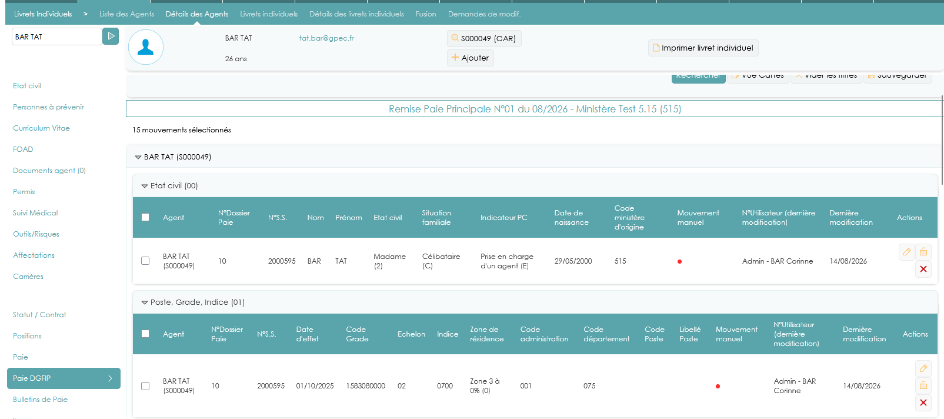This screenshot has height=419, width=944.
Task: Click the 'Indicateur PC' column header
Action: point(504,217)
